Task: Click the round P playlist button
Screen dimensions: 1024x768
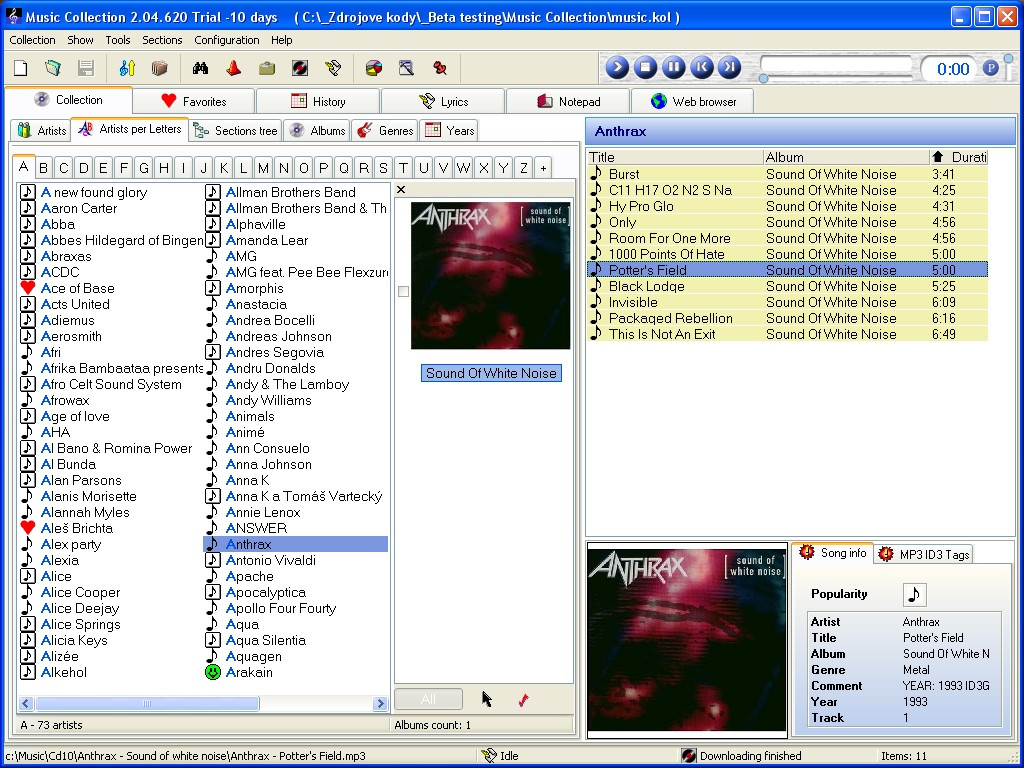Action: click(991, 68)
